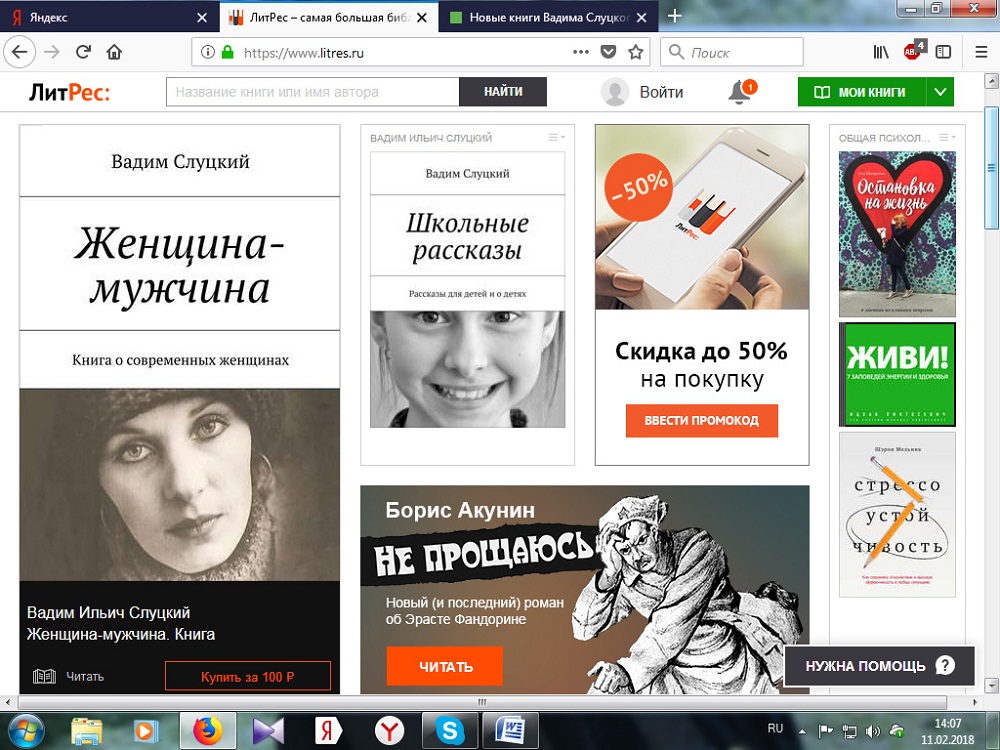Click the volume speaker tray icon
Screen dimensions: 1000x750
(872, 732)
